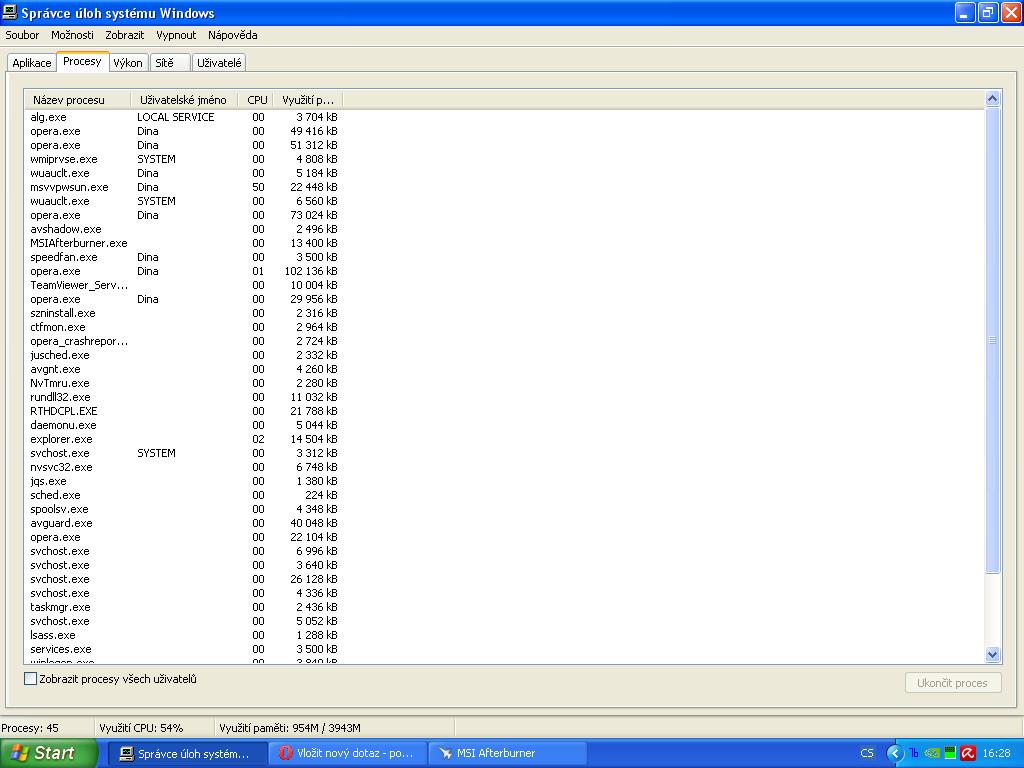Click the CS language indicator

click(x=867, y=753)
